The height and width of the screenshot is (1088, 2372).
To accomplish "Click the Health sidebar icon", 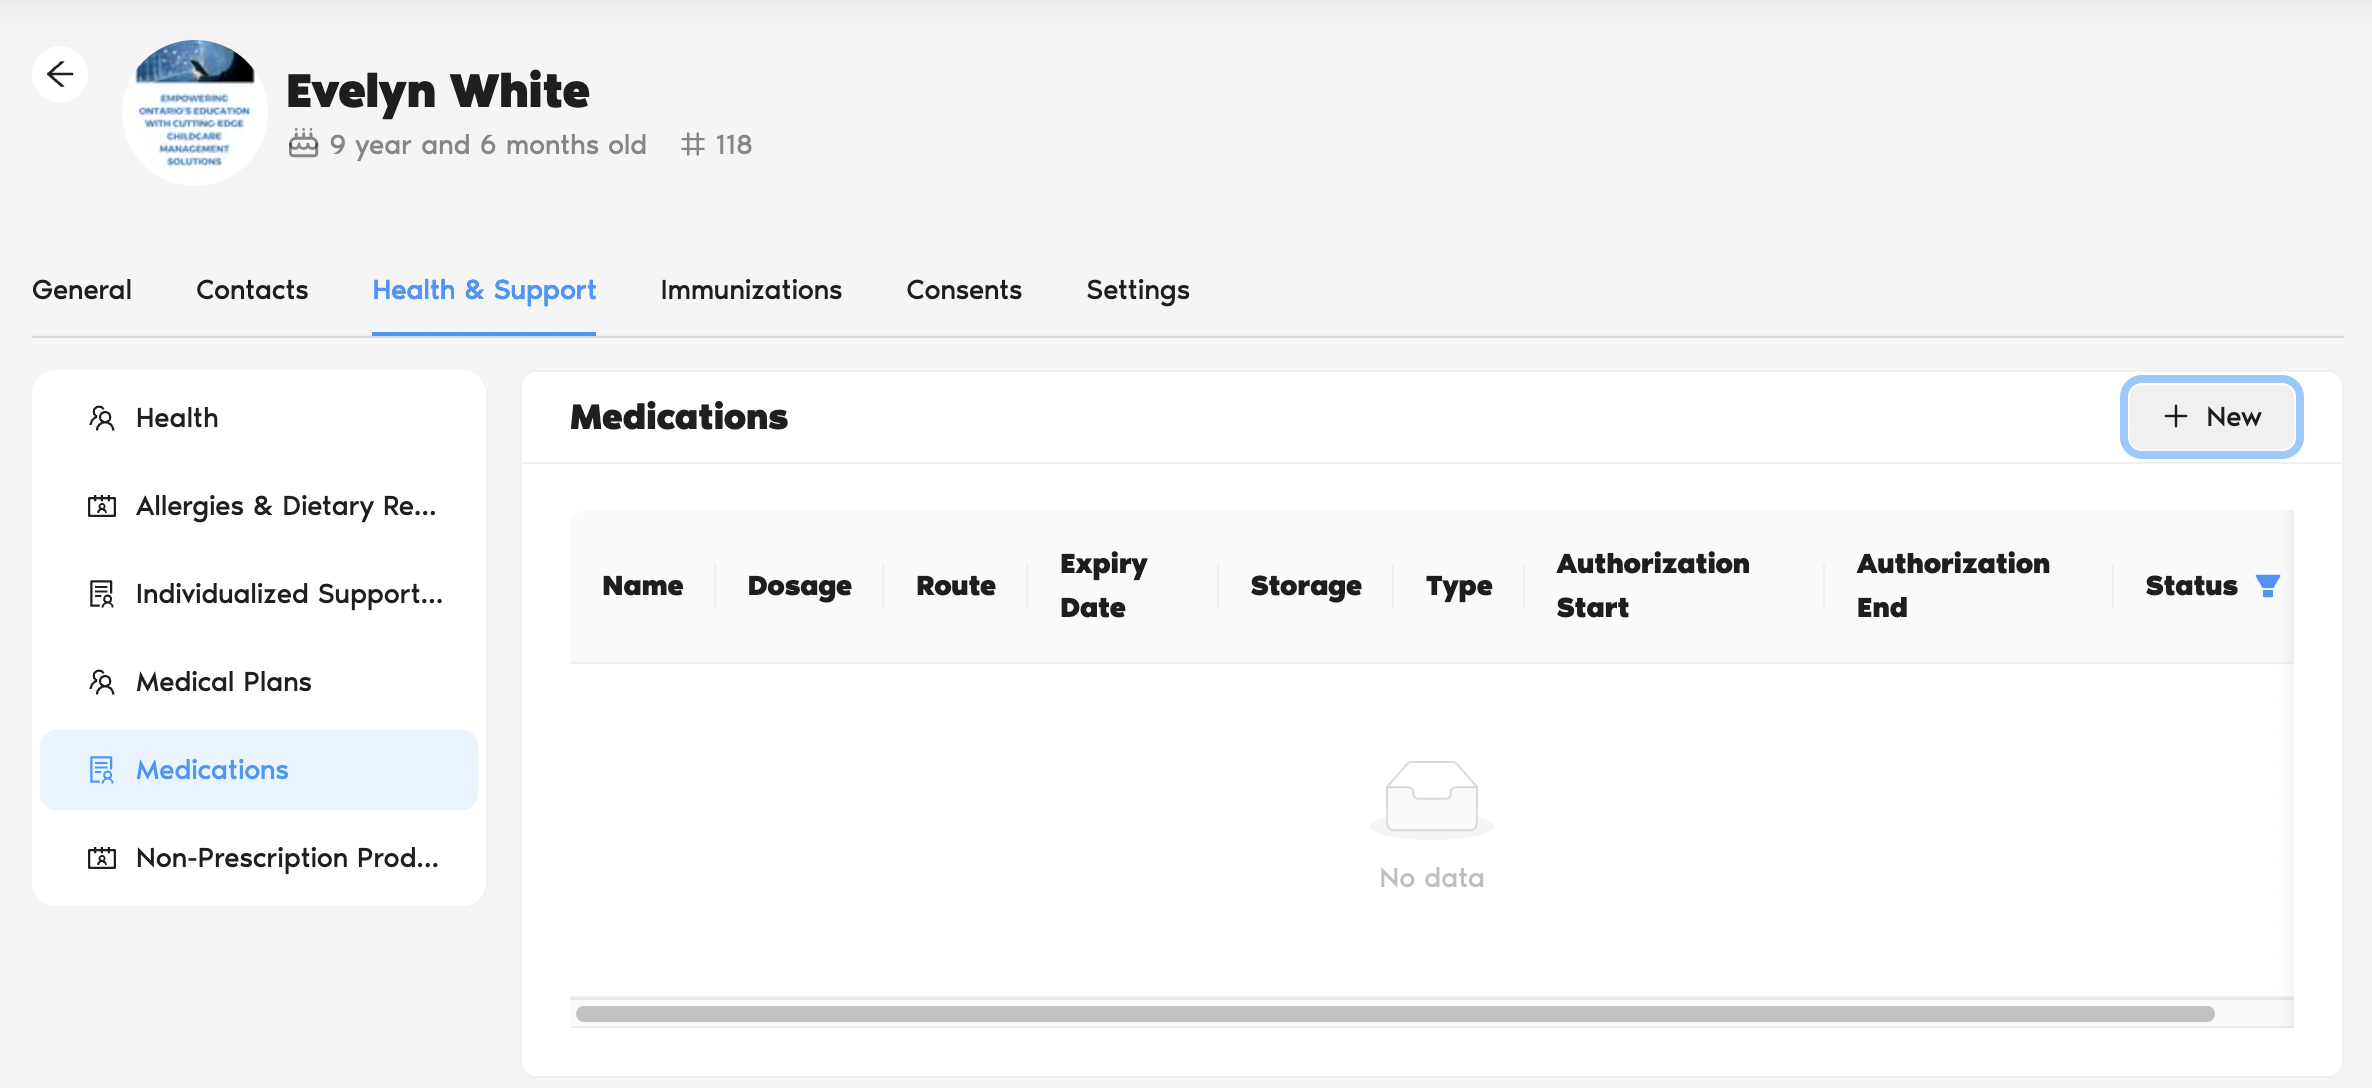I will [102, 418].
